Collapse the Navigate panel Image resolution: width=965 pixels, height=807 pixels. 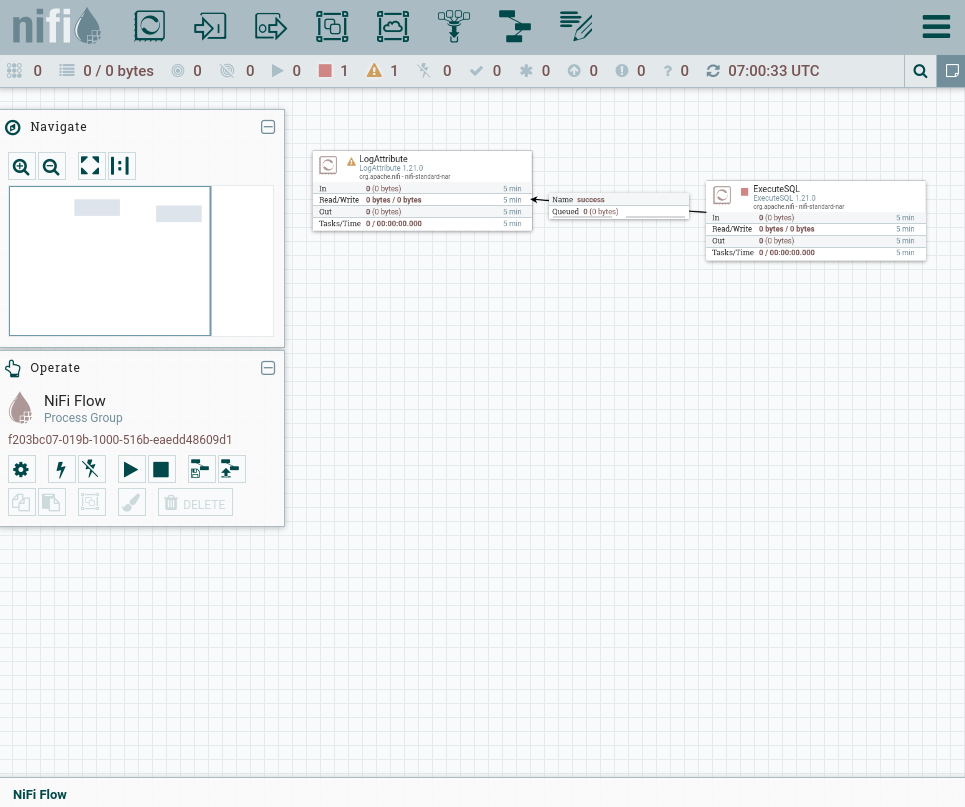point(268,127)
